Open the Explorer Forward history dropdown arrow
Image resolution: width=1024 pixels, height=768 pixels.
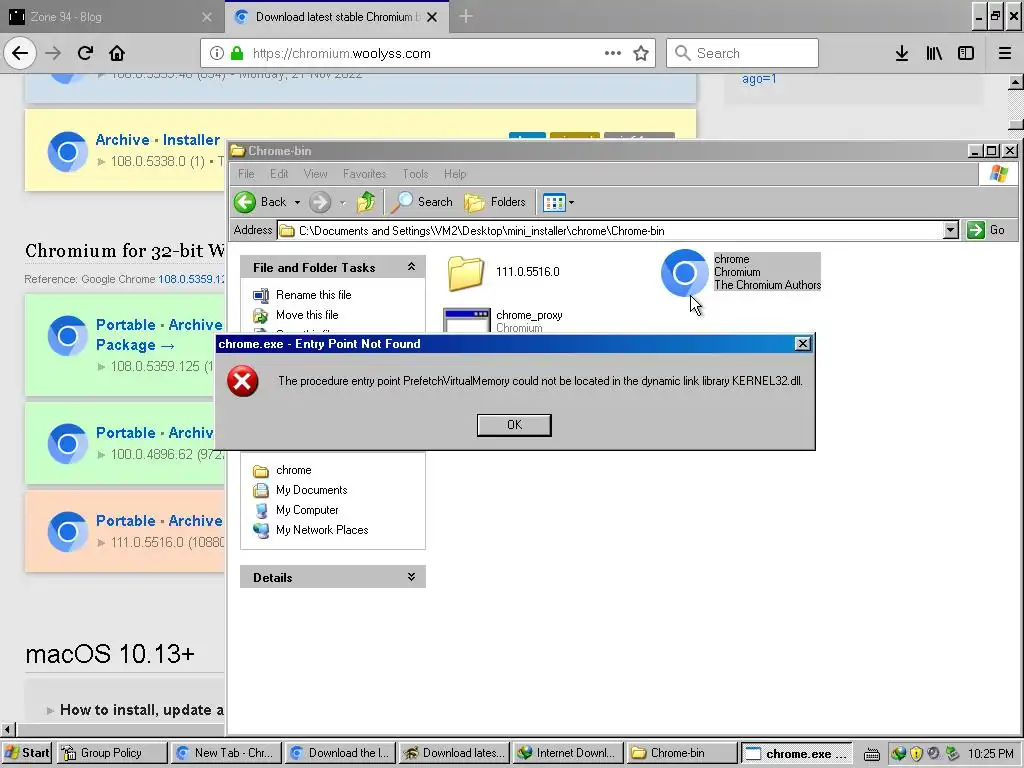pyautogui.click(x=342, y=202)
